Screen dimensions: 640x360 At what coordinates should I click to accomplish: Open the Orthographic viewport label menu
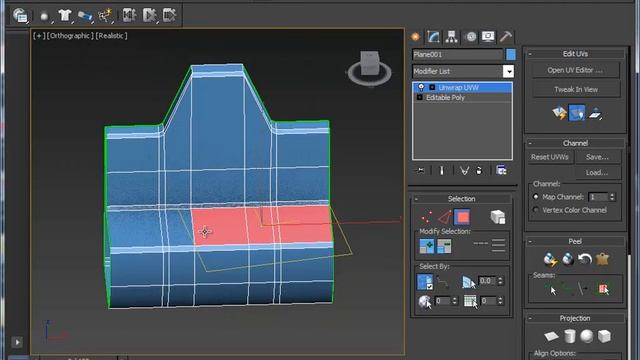point(70,36)
